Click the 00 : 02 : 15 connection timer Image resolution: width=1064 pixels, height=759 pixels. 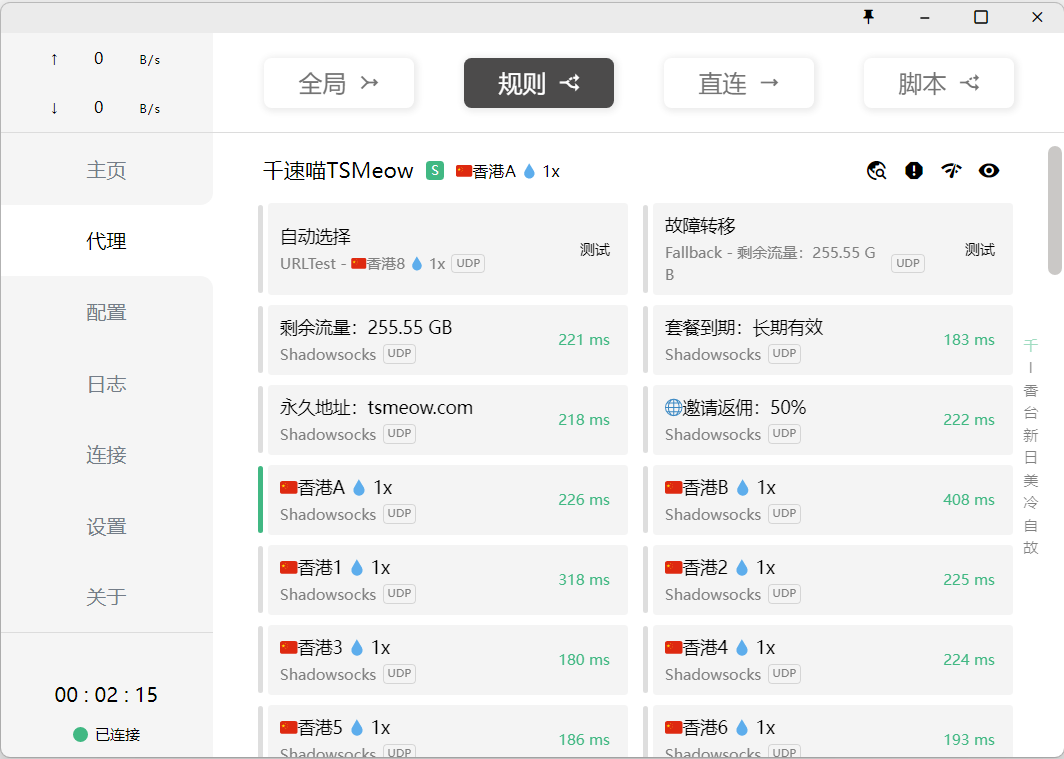point(107,695)
